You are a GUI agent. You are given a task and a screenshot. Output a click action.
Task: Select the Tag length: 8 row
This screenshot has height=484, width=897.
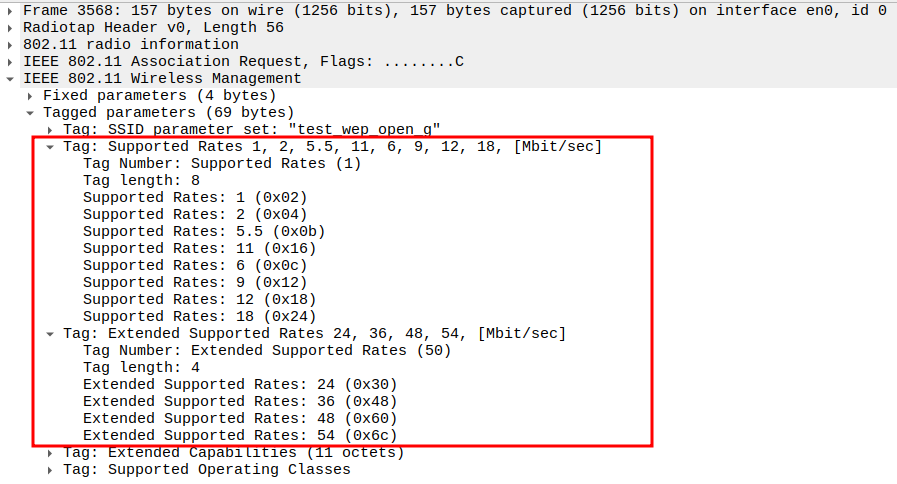coord(141,181)
